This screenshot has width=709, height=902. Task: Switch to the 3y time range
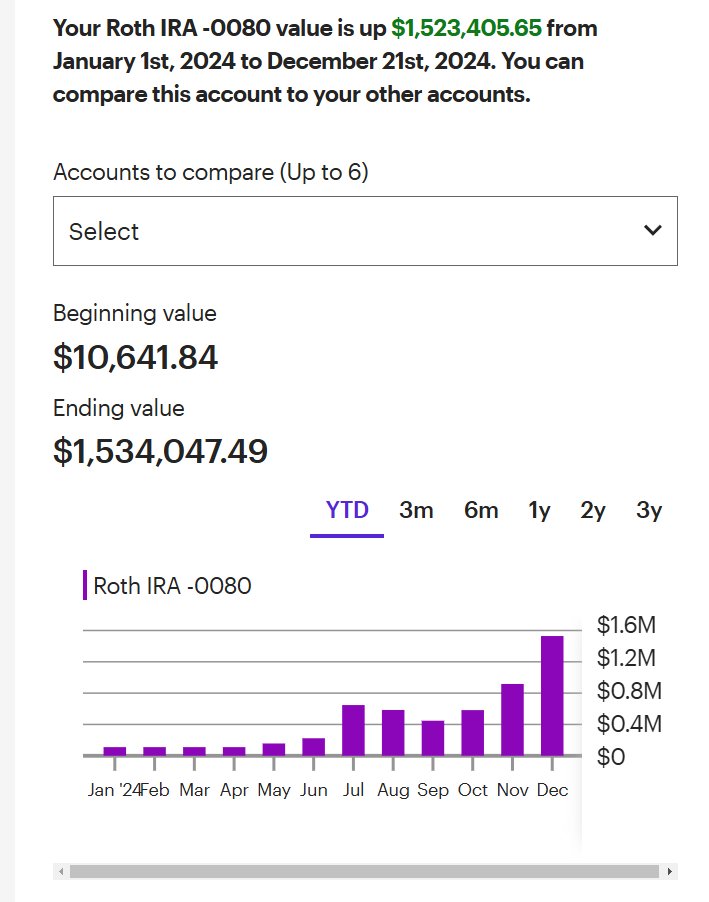tap(649, 510)
